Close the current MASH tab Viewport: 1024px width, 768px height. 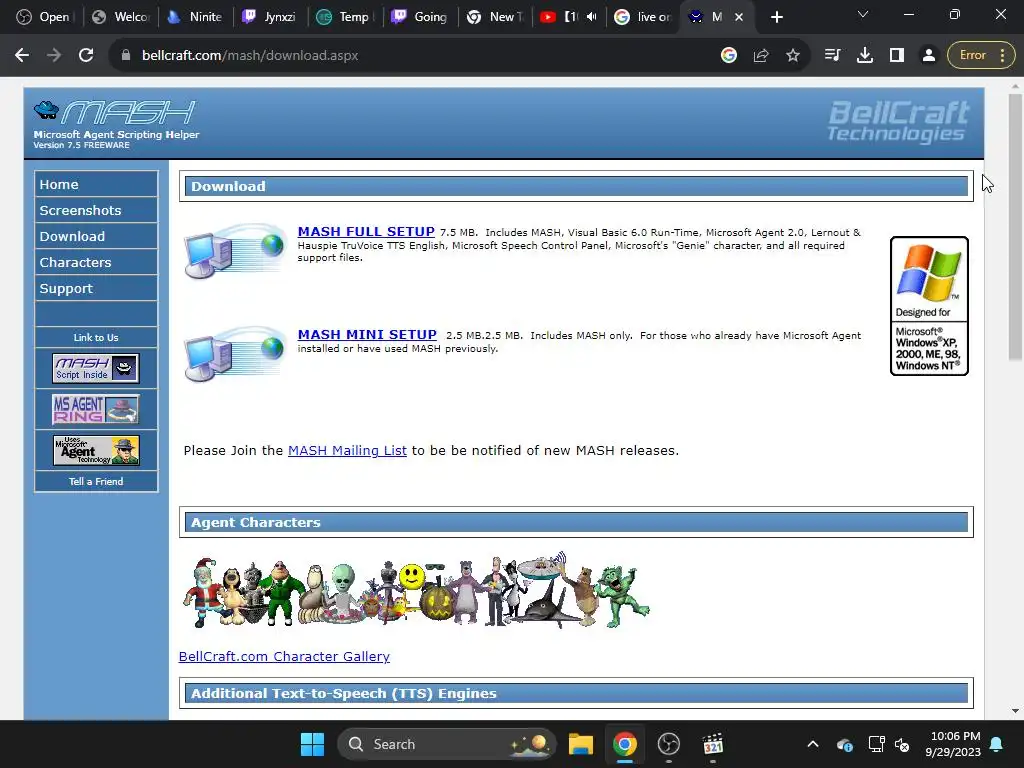coord(739,17)
